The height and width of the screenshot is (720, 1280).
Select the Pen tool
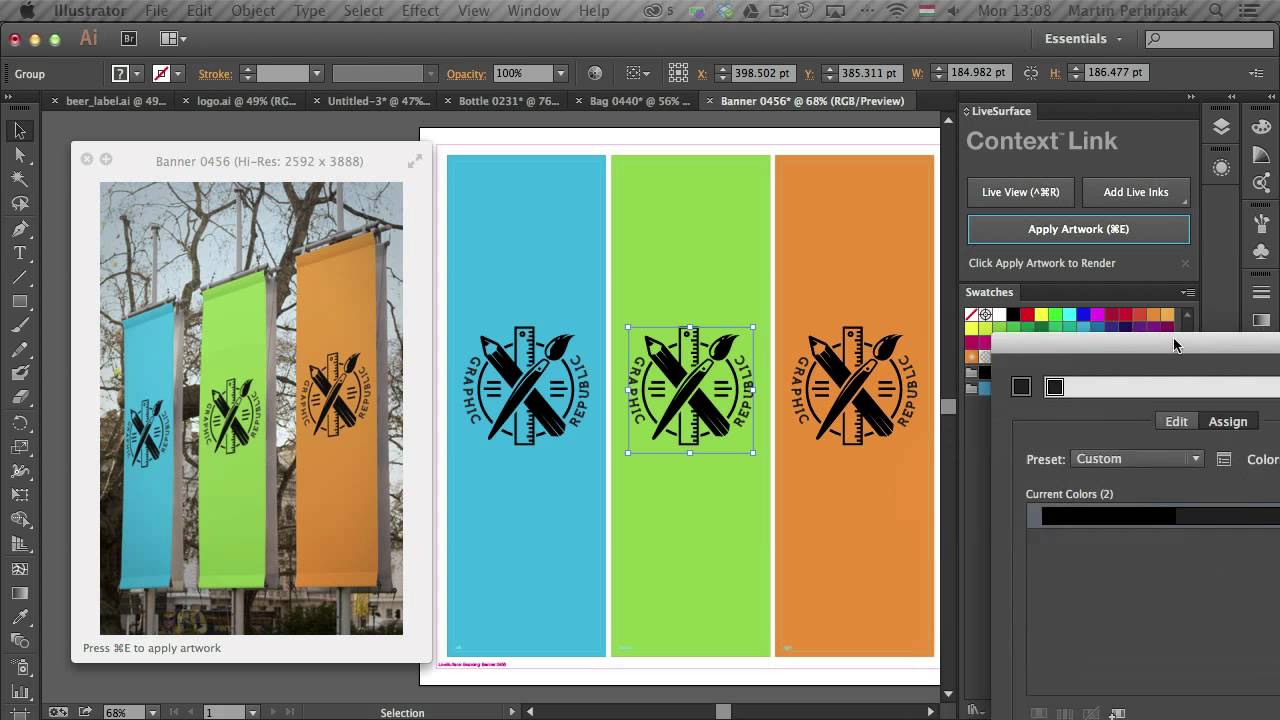pyautogui.click(x=20, y=229)
